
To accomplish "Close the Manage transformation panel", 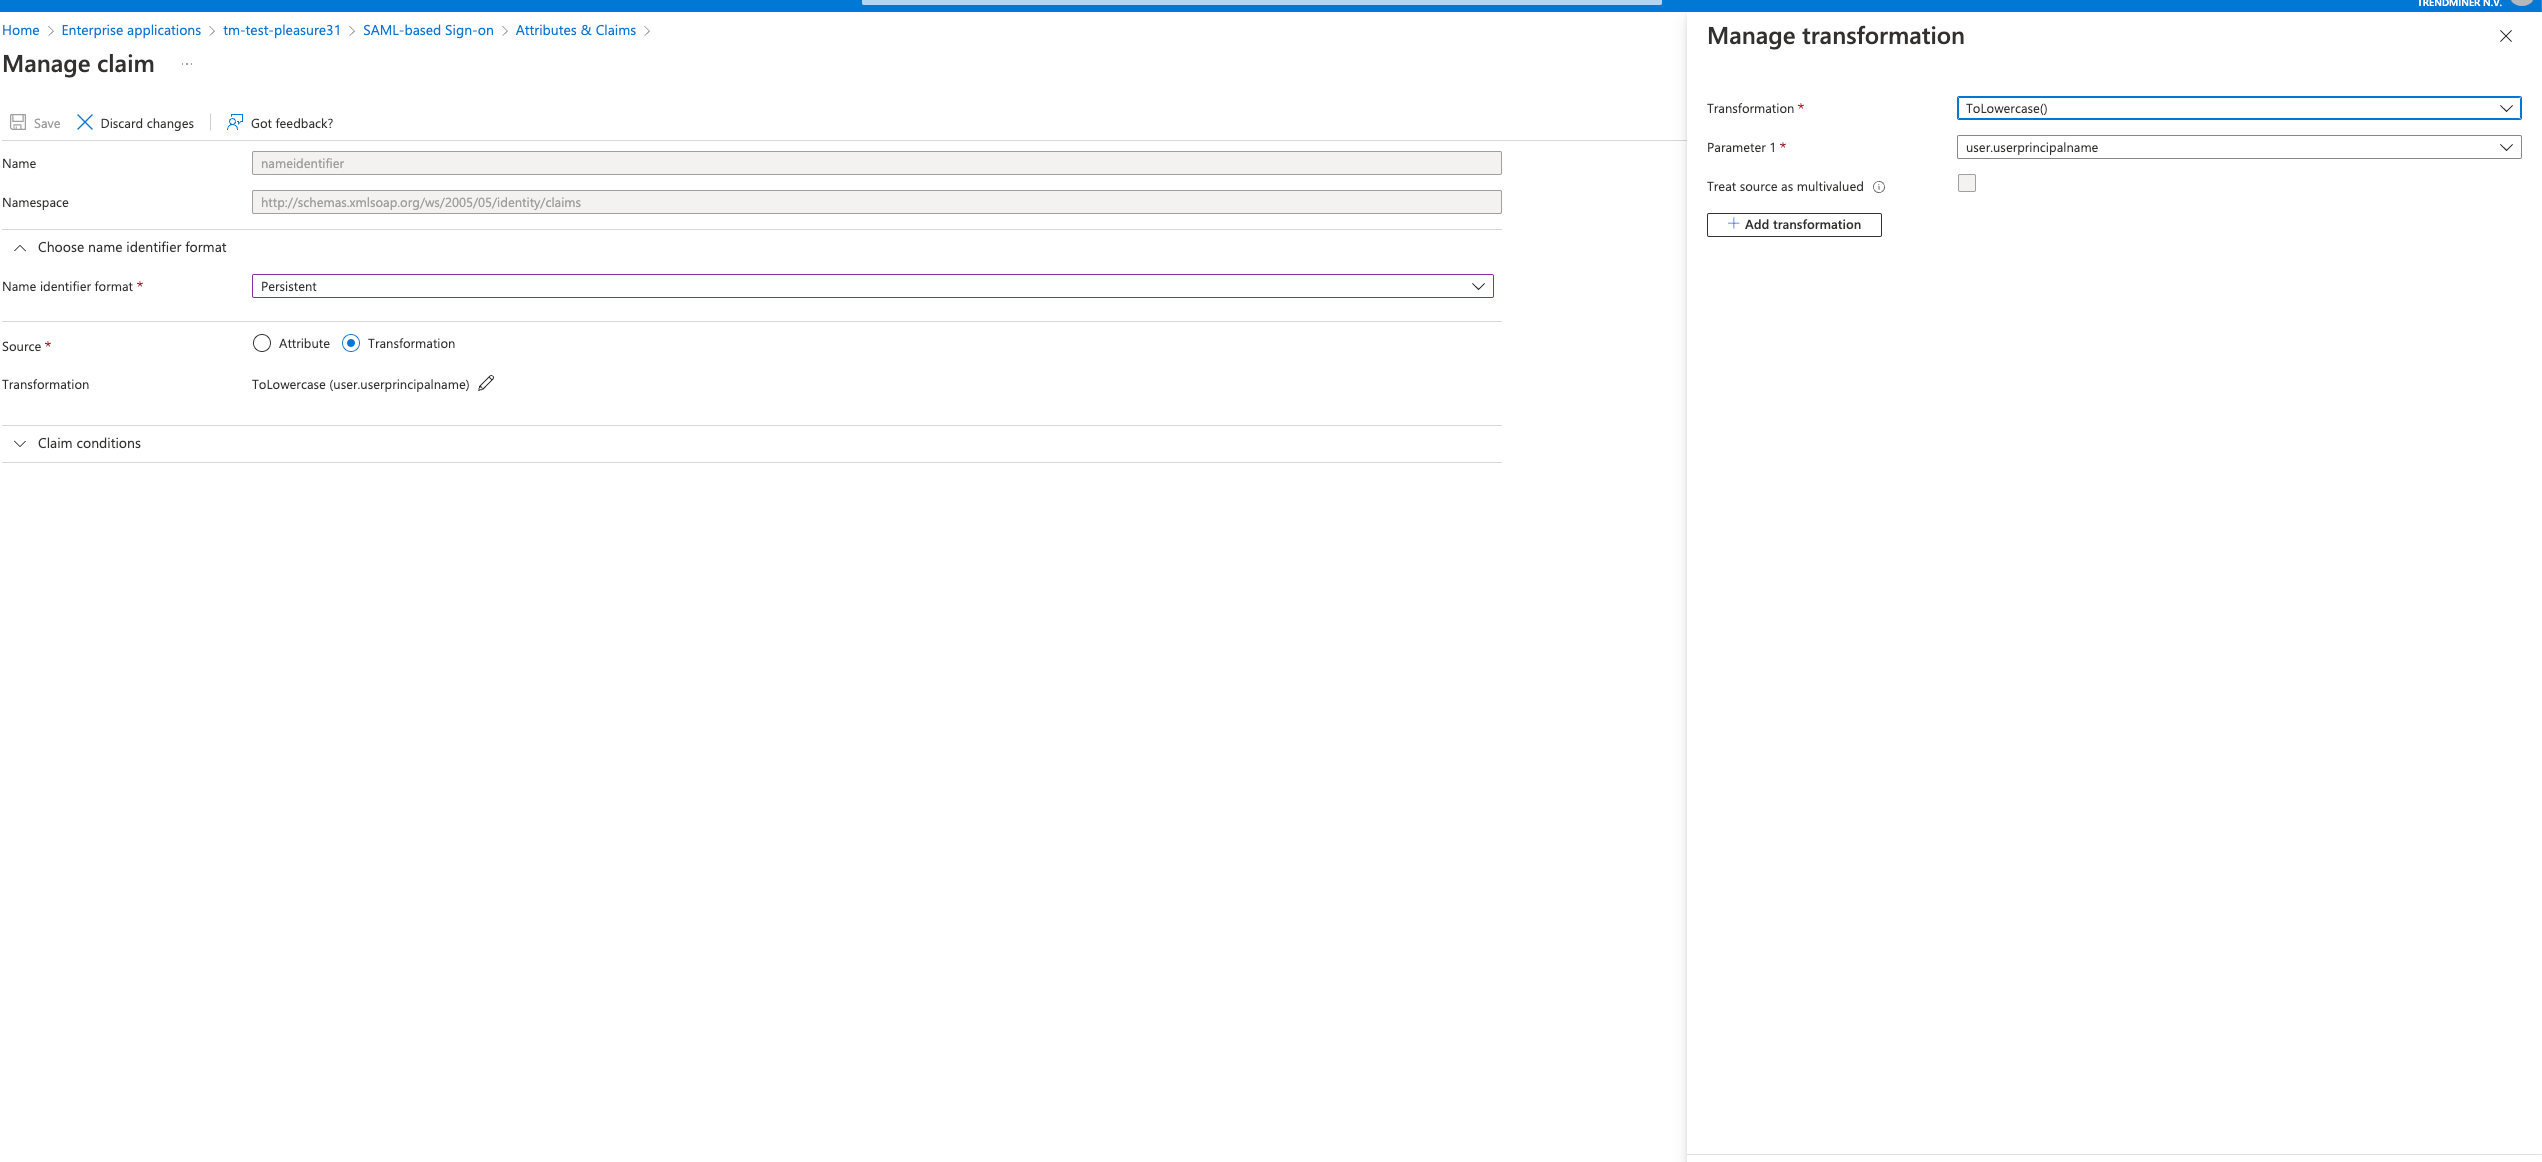I will pos(2506,35).
